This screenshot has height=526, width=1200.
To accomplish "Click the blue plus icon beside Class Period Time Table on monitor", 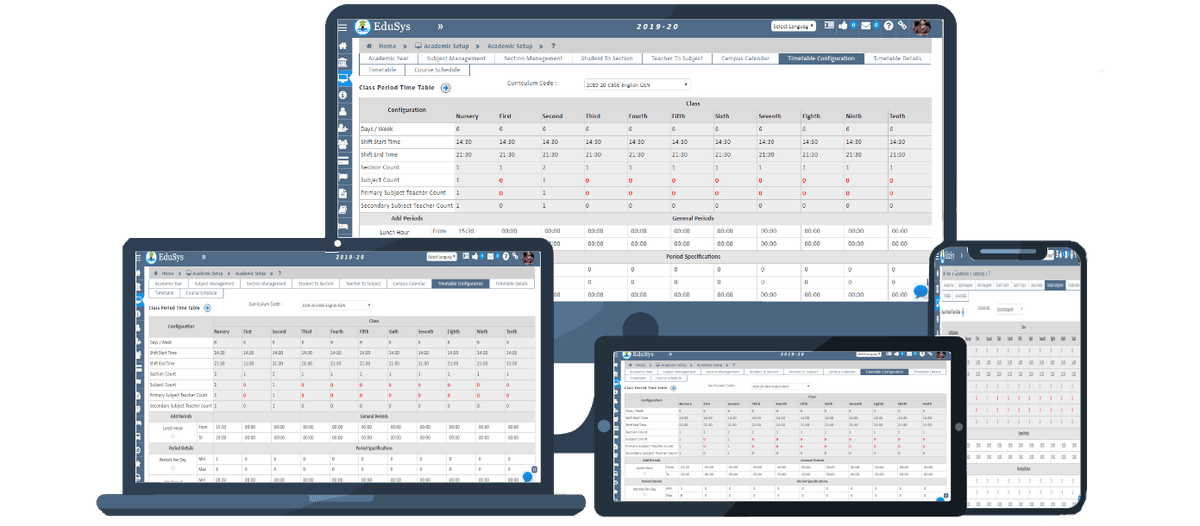I will click(x=446, y=88).
